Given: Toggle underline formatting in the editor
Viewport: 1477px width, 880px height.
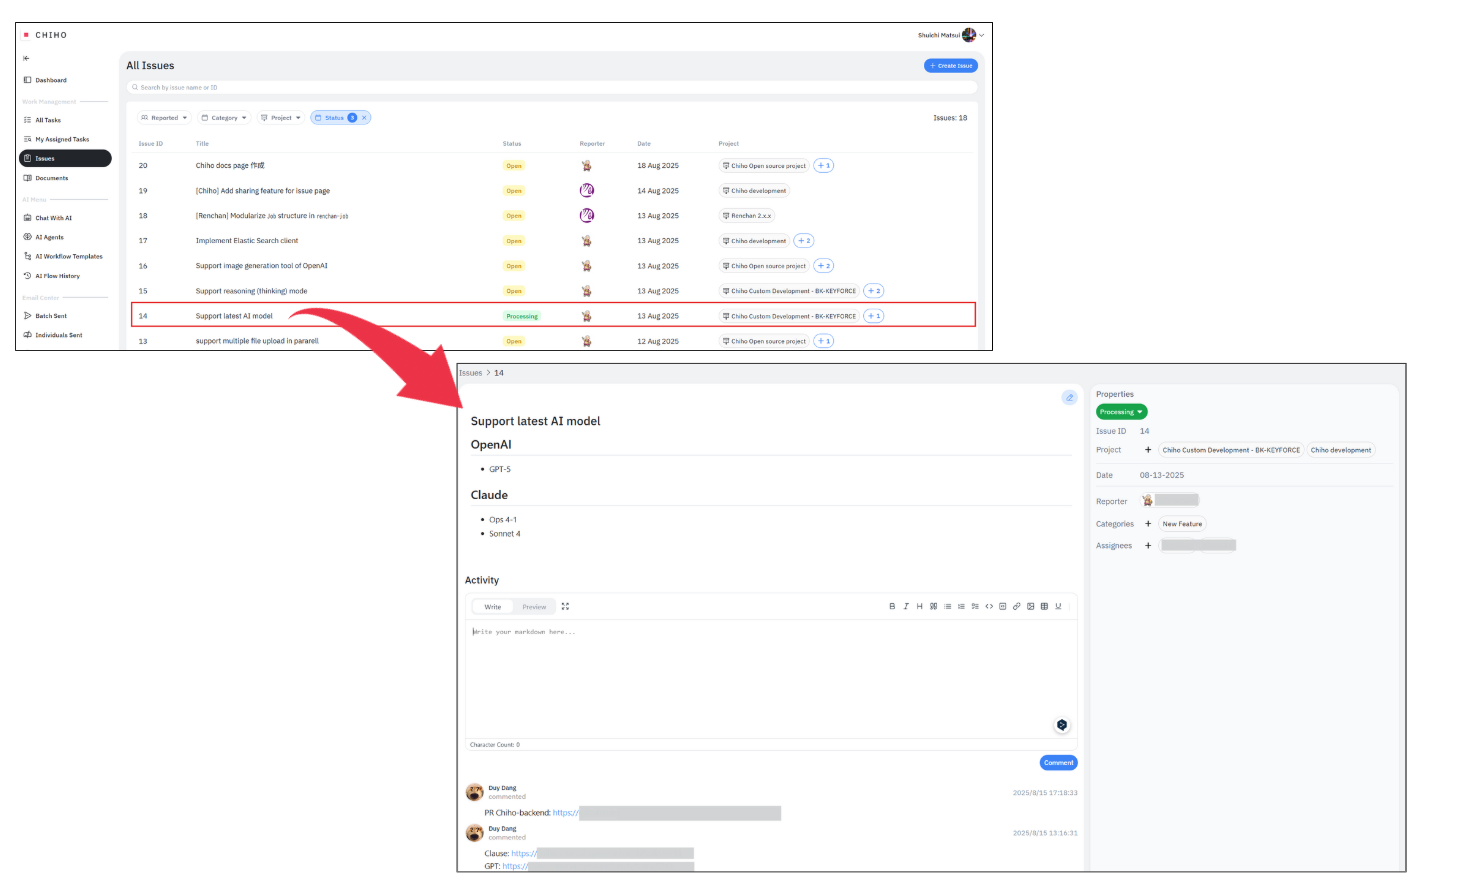Looking at the screenshot, I should point(1058,606).
